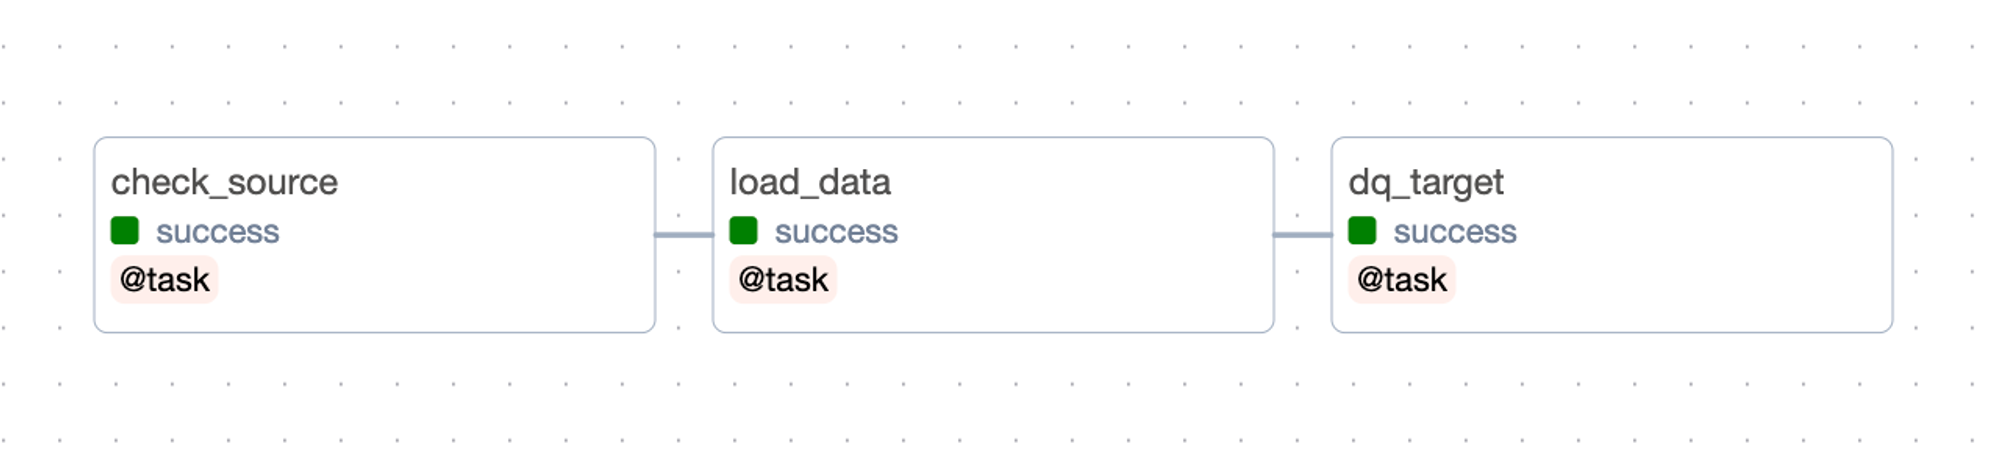Click the empty canvas above the load_data node
2000x450 pixels.
[992, 75]
